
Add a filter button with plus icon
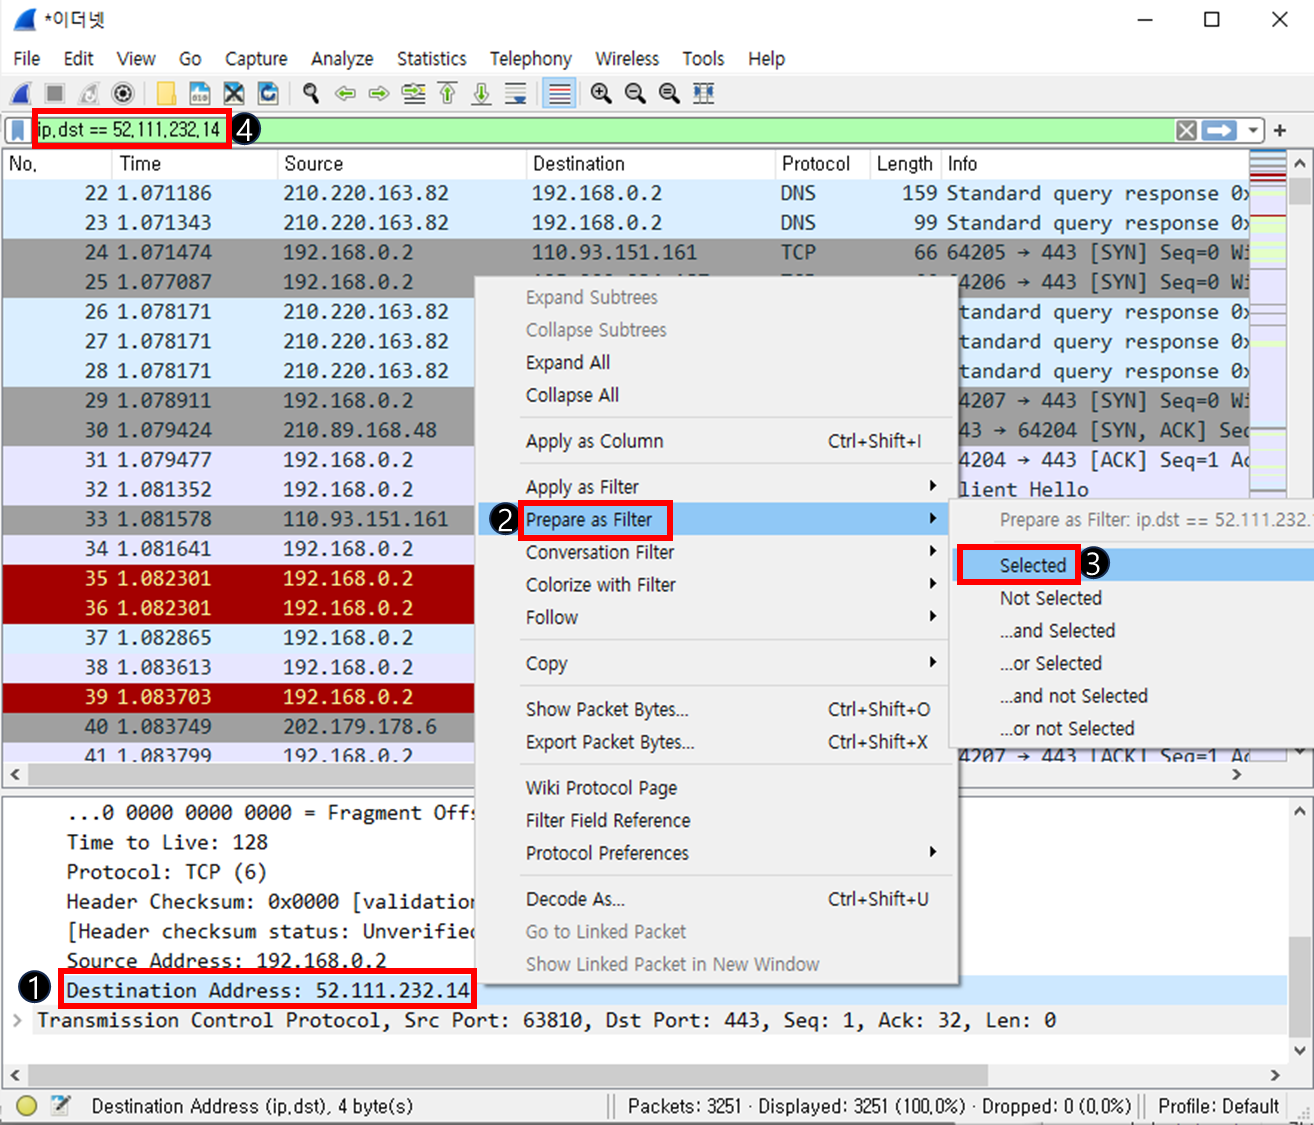[x=1280, y=130]
